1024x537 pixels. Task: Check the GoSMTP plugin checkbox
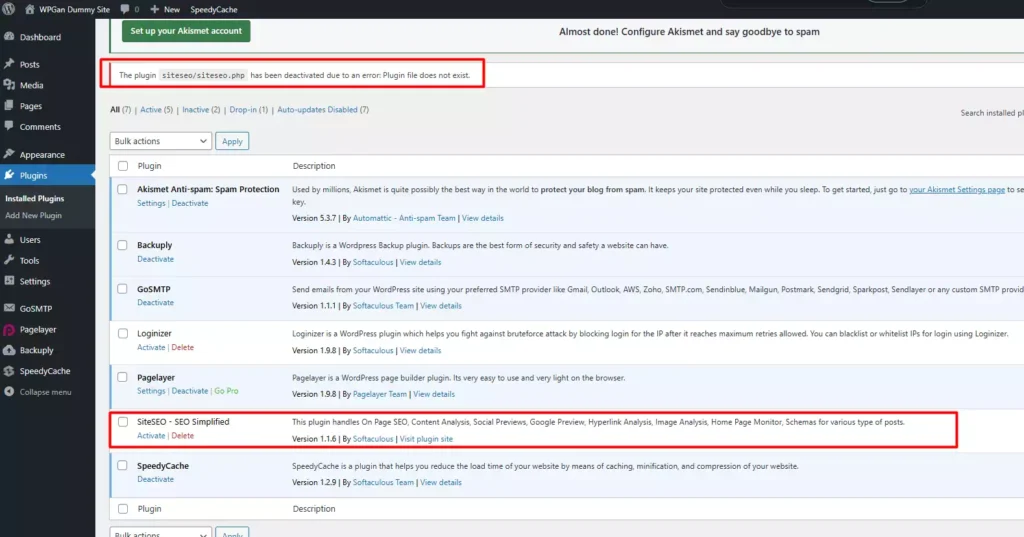122,289
